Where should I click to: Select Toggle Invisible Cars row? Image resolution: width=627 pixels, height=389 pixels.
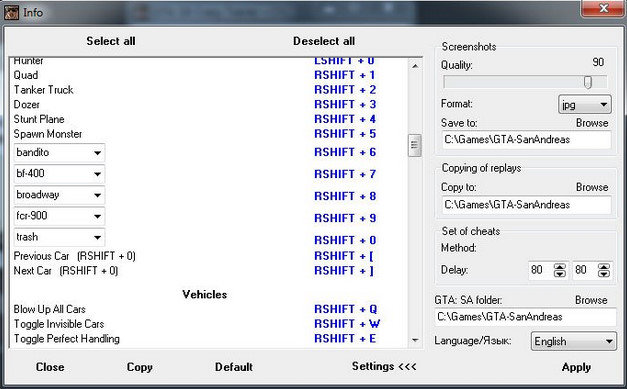[x=59, y=324]
